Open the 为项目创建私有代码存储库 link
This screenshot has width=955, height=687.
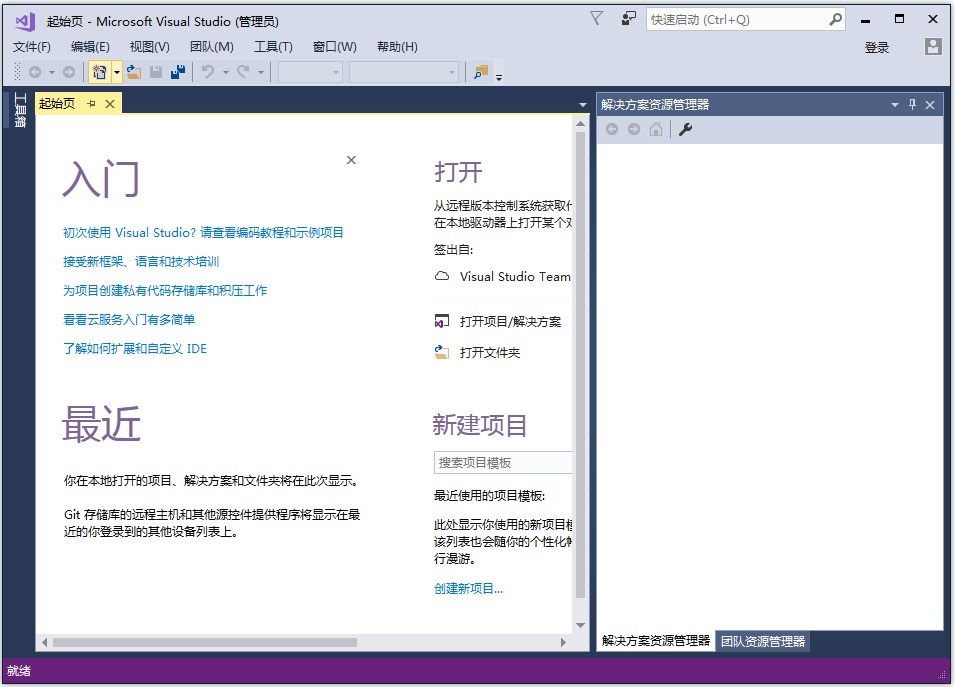point(165,291)
